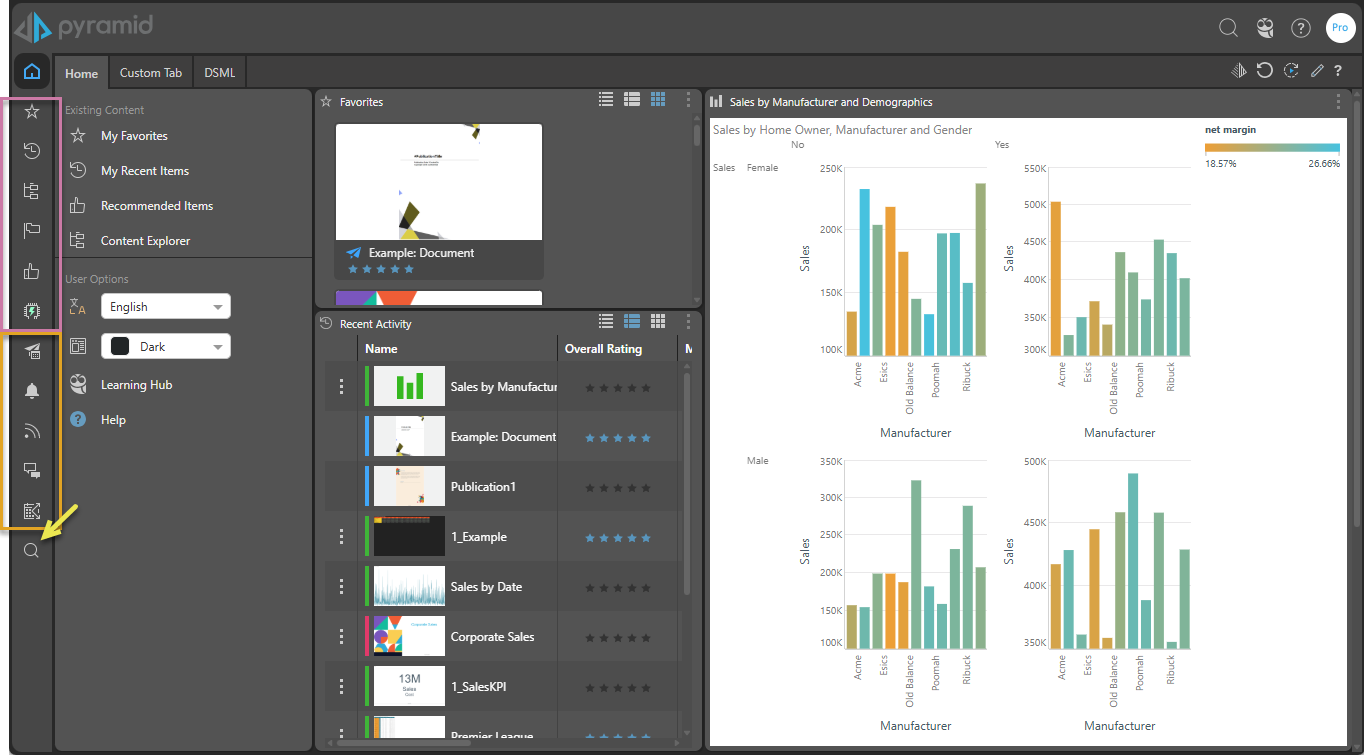Viewport: 1364px width, 755px height.
Task: Click magnifier search icon in left sidebar
Action: pyautogui.click(x=32, y=551)
